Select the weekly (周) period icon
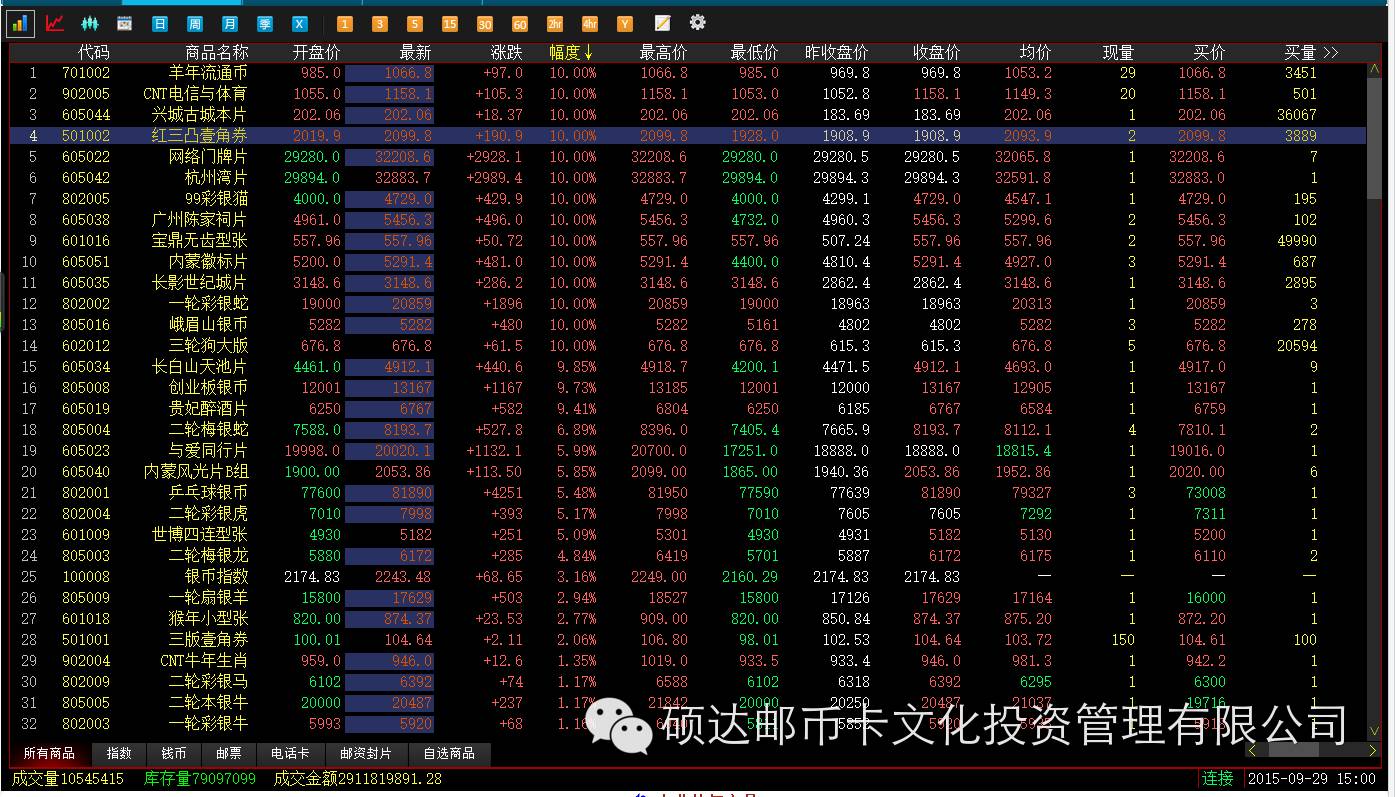The height and width of the screenshot is (797, 1395). [x=195, y=23]
